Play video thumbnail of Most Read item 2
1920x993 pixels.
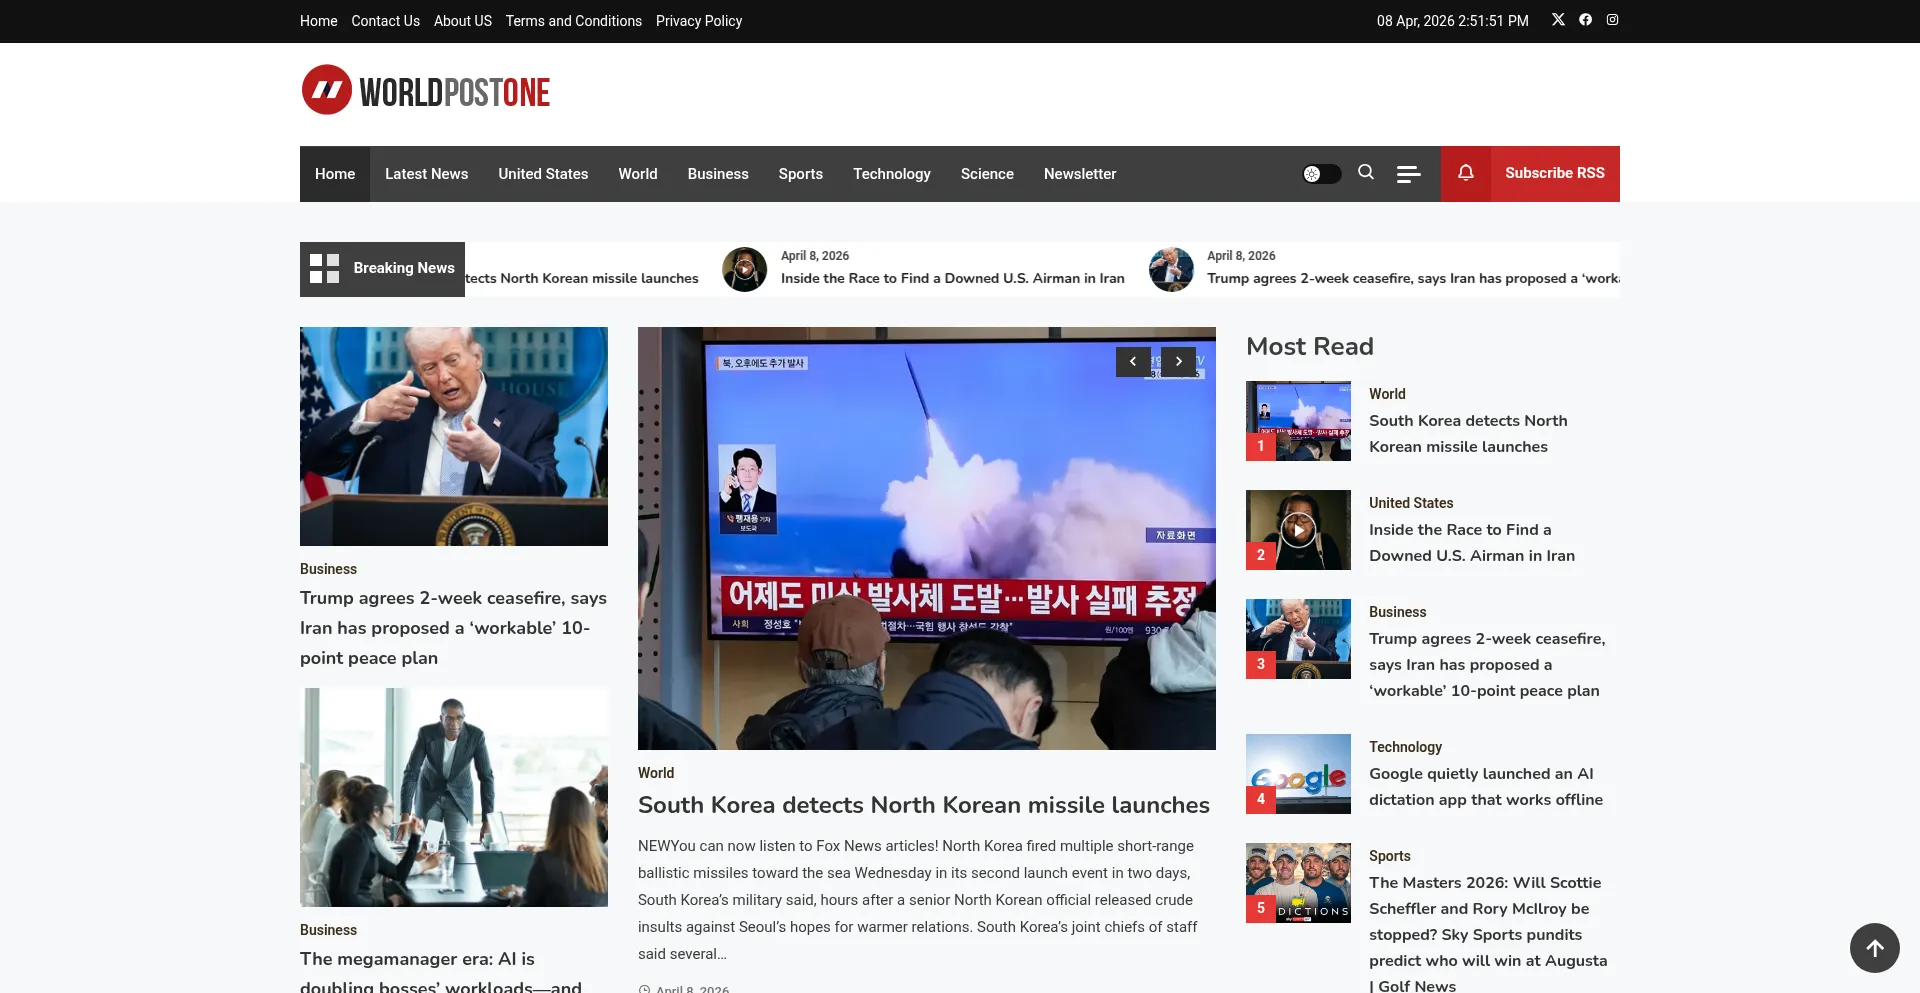1298,530
